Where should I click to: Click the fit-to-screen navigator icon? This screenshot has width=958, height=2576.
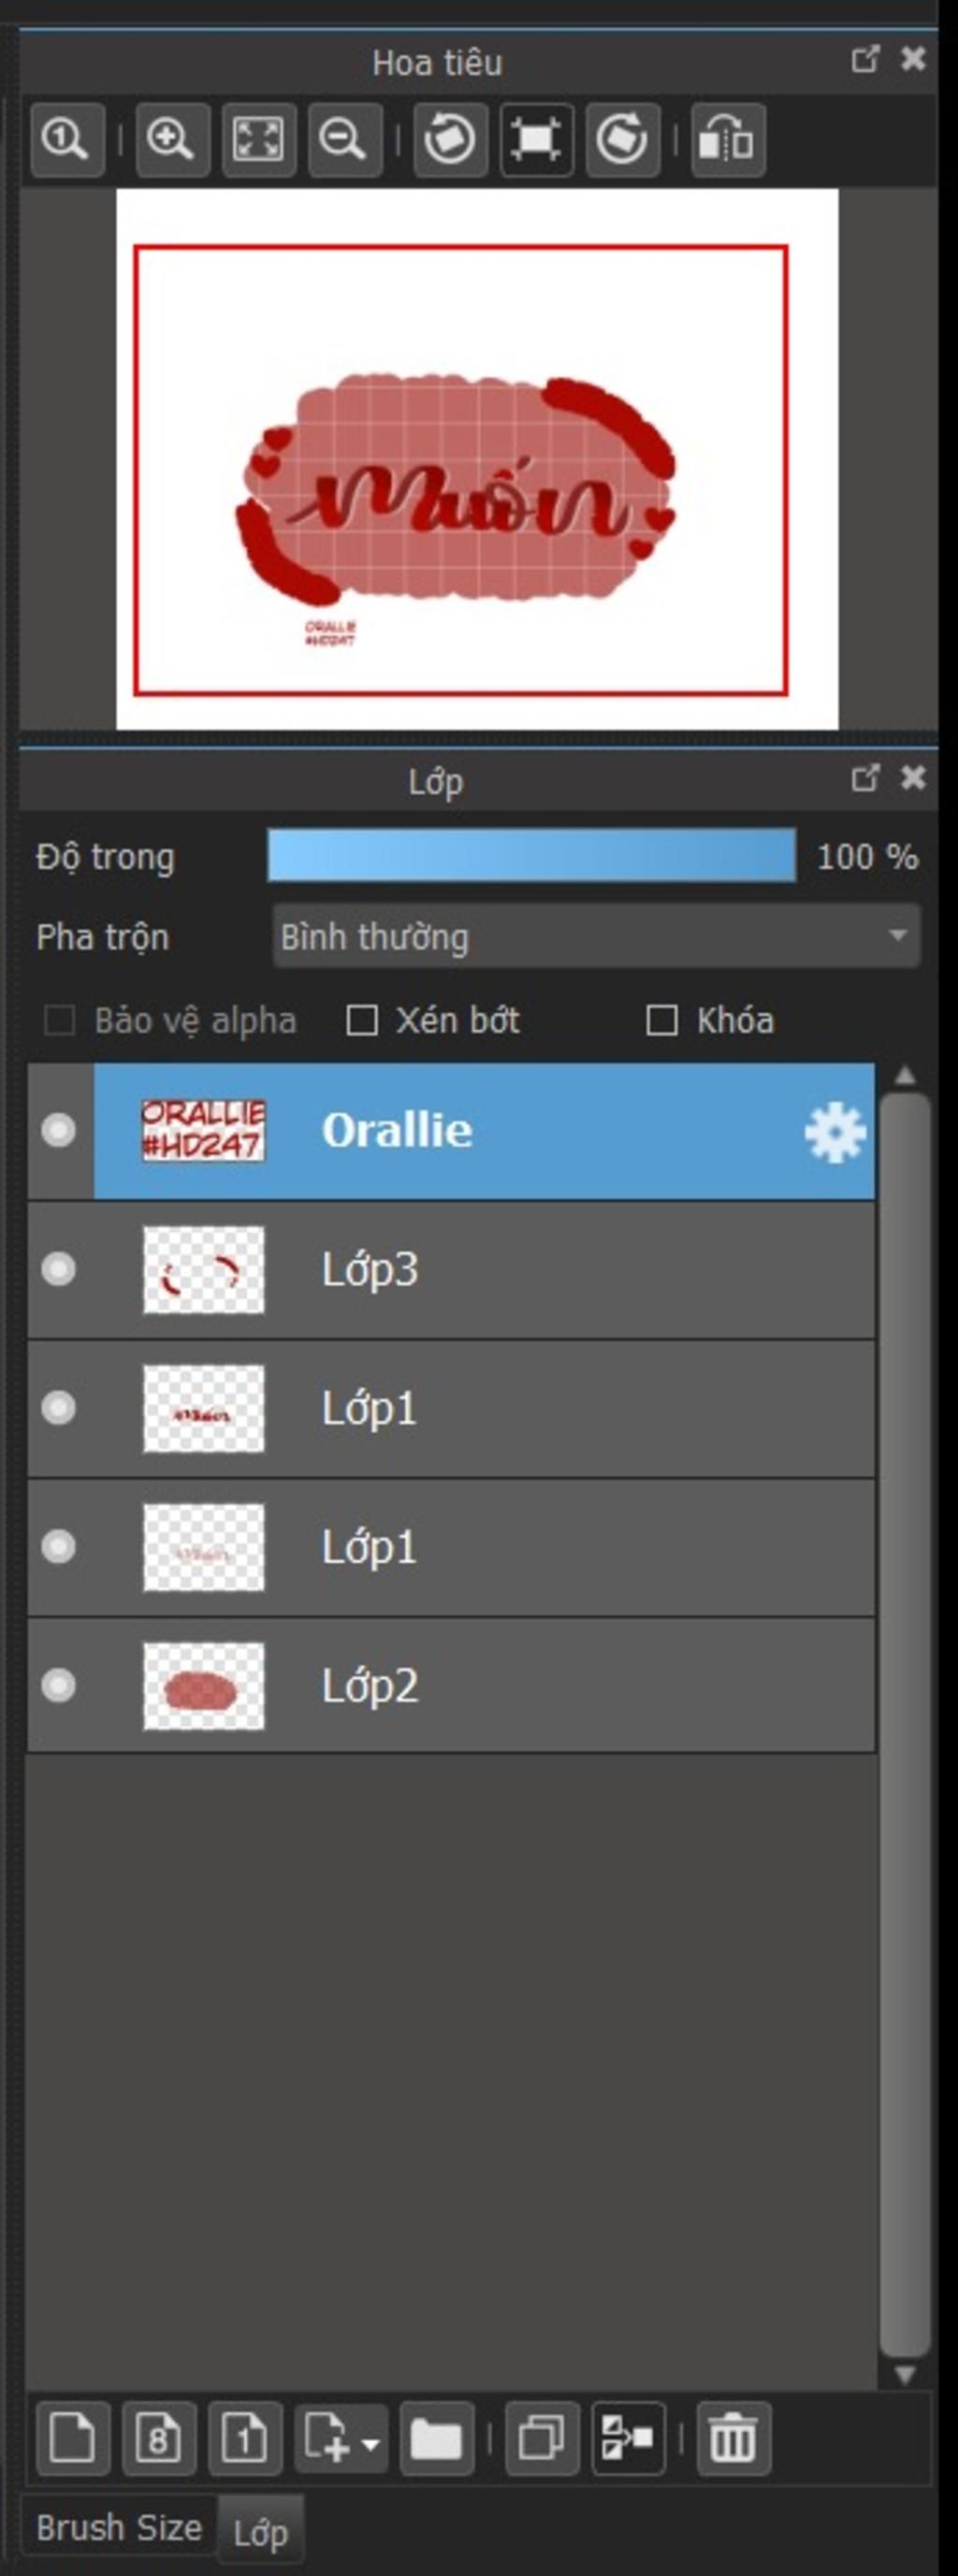point(258,139)
